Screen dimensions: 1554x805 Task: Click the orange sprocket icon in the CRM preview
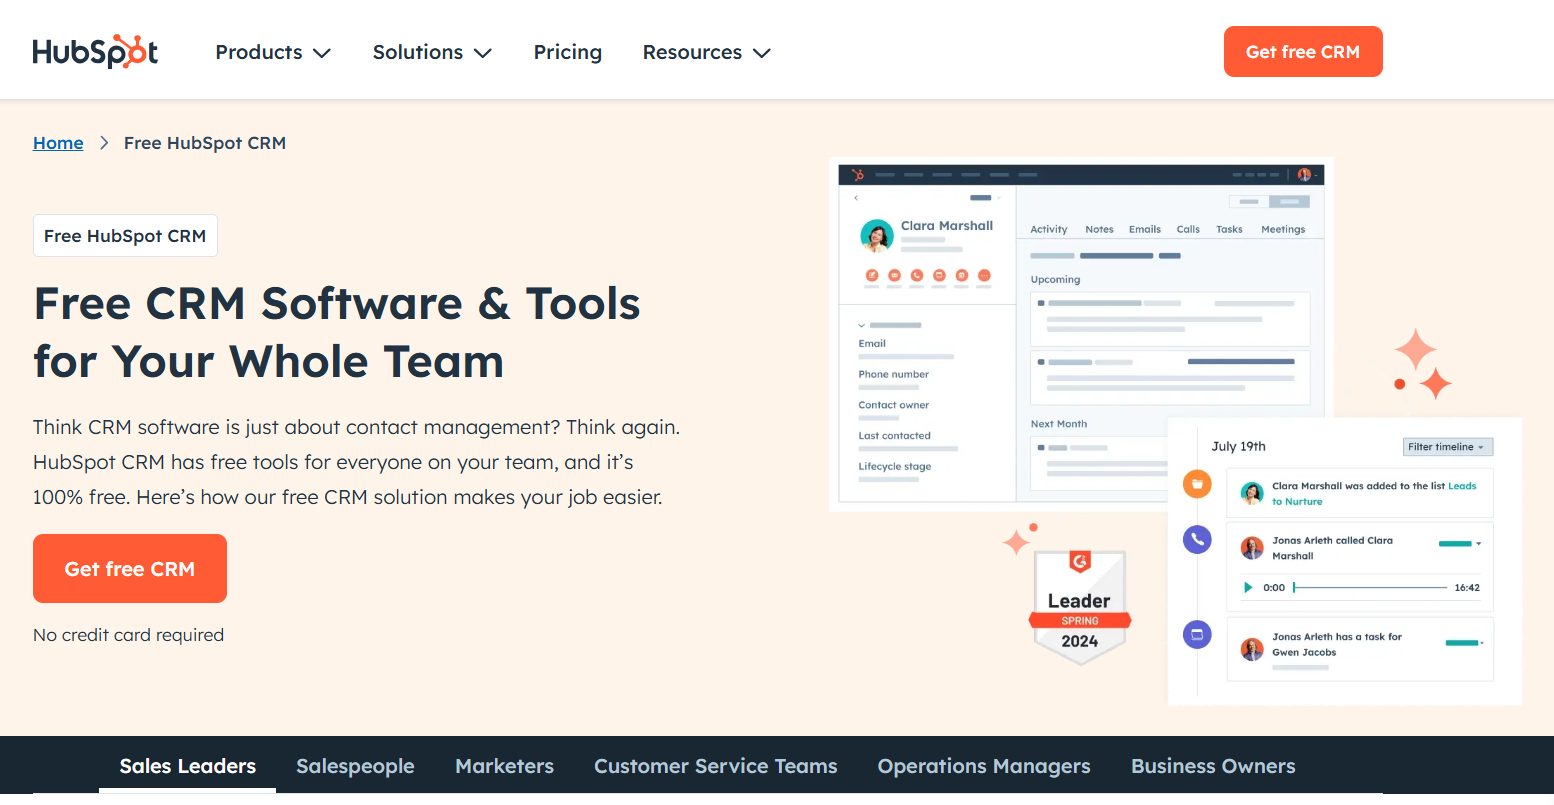point(857,175)
